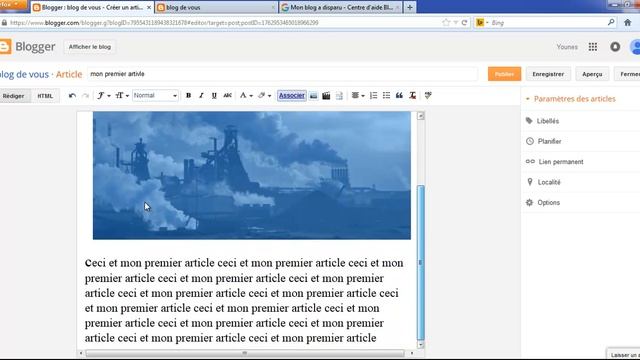Select the industrial factory image in editor
The width and height of the screenshot is (640, 360).
(251, 176)
